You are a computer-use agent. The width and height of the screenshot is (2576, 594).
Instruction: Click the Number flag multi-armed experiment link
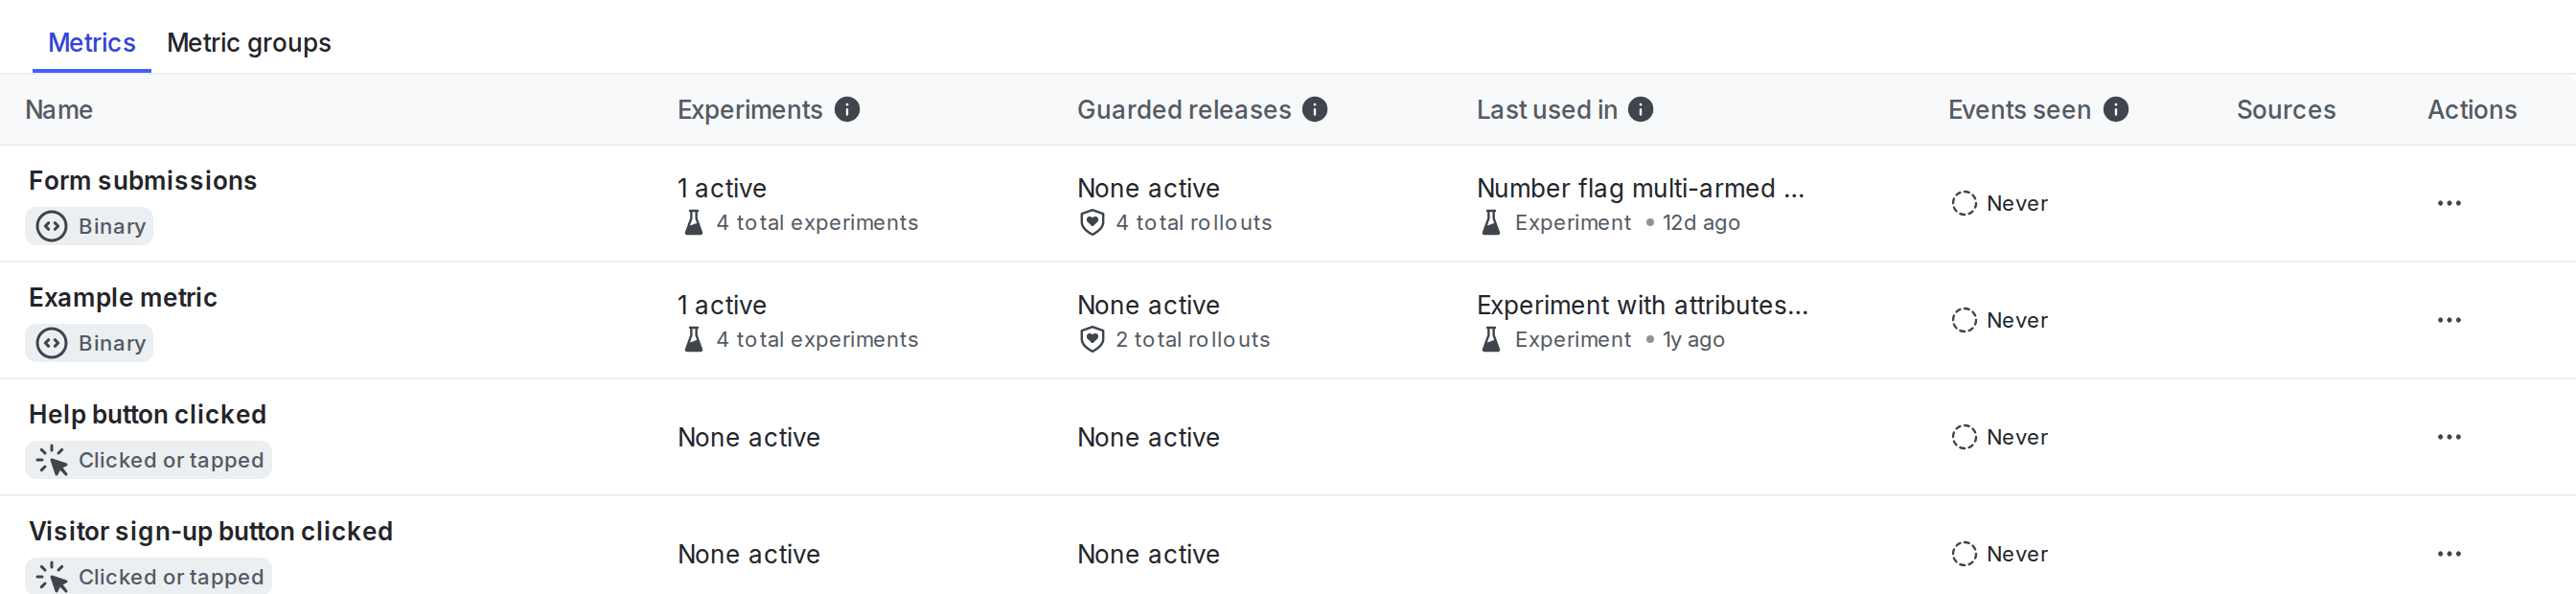tap(1641, 188)
